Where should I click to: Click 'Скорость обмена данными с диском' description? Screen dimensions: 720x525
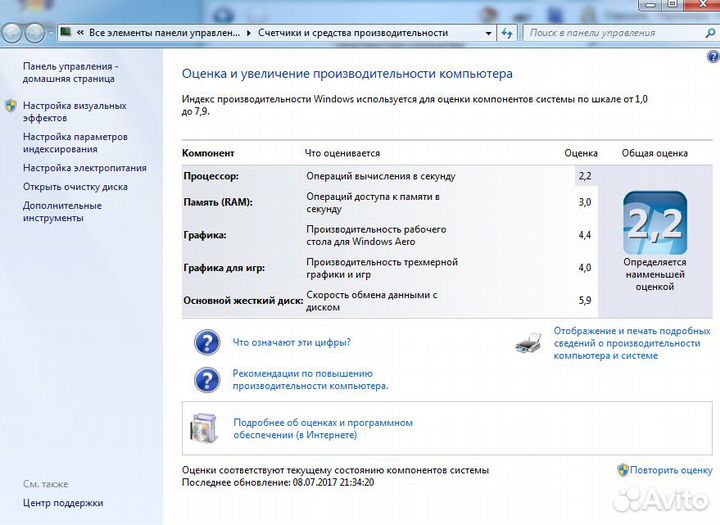(372, 301)
